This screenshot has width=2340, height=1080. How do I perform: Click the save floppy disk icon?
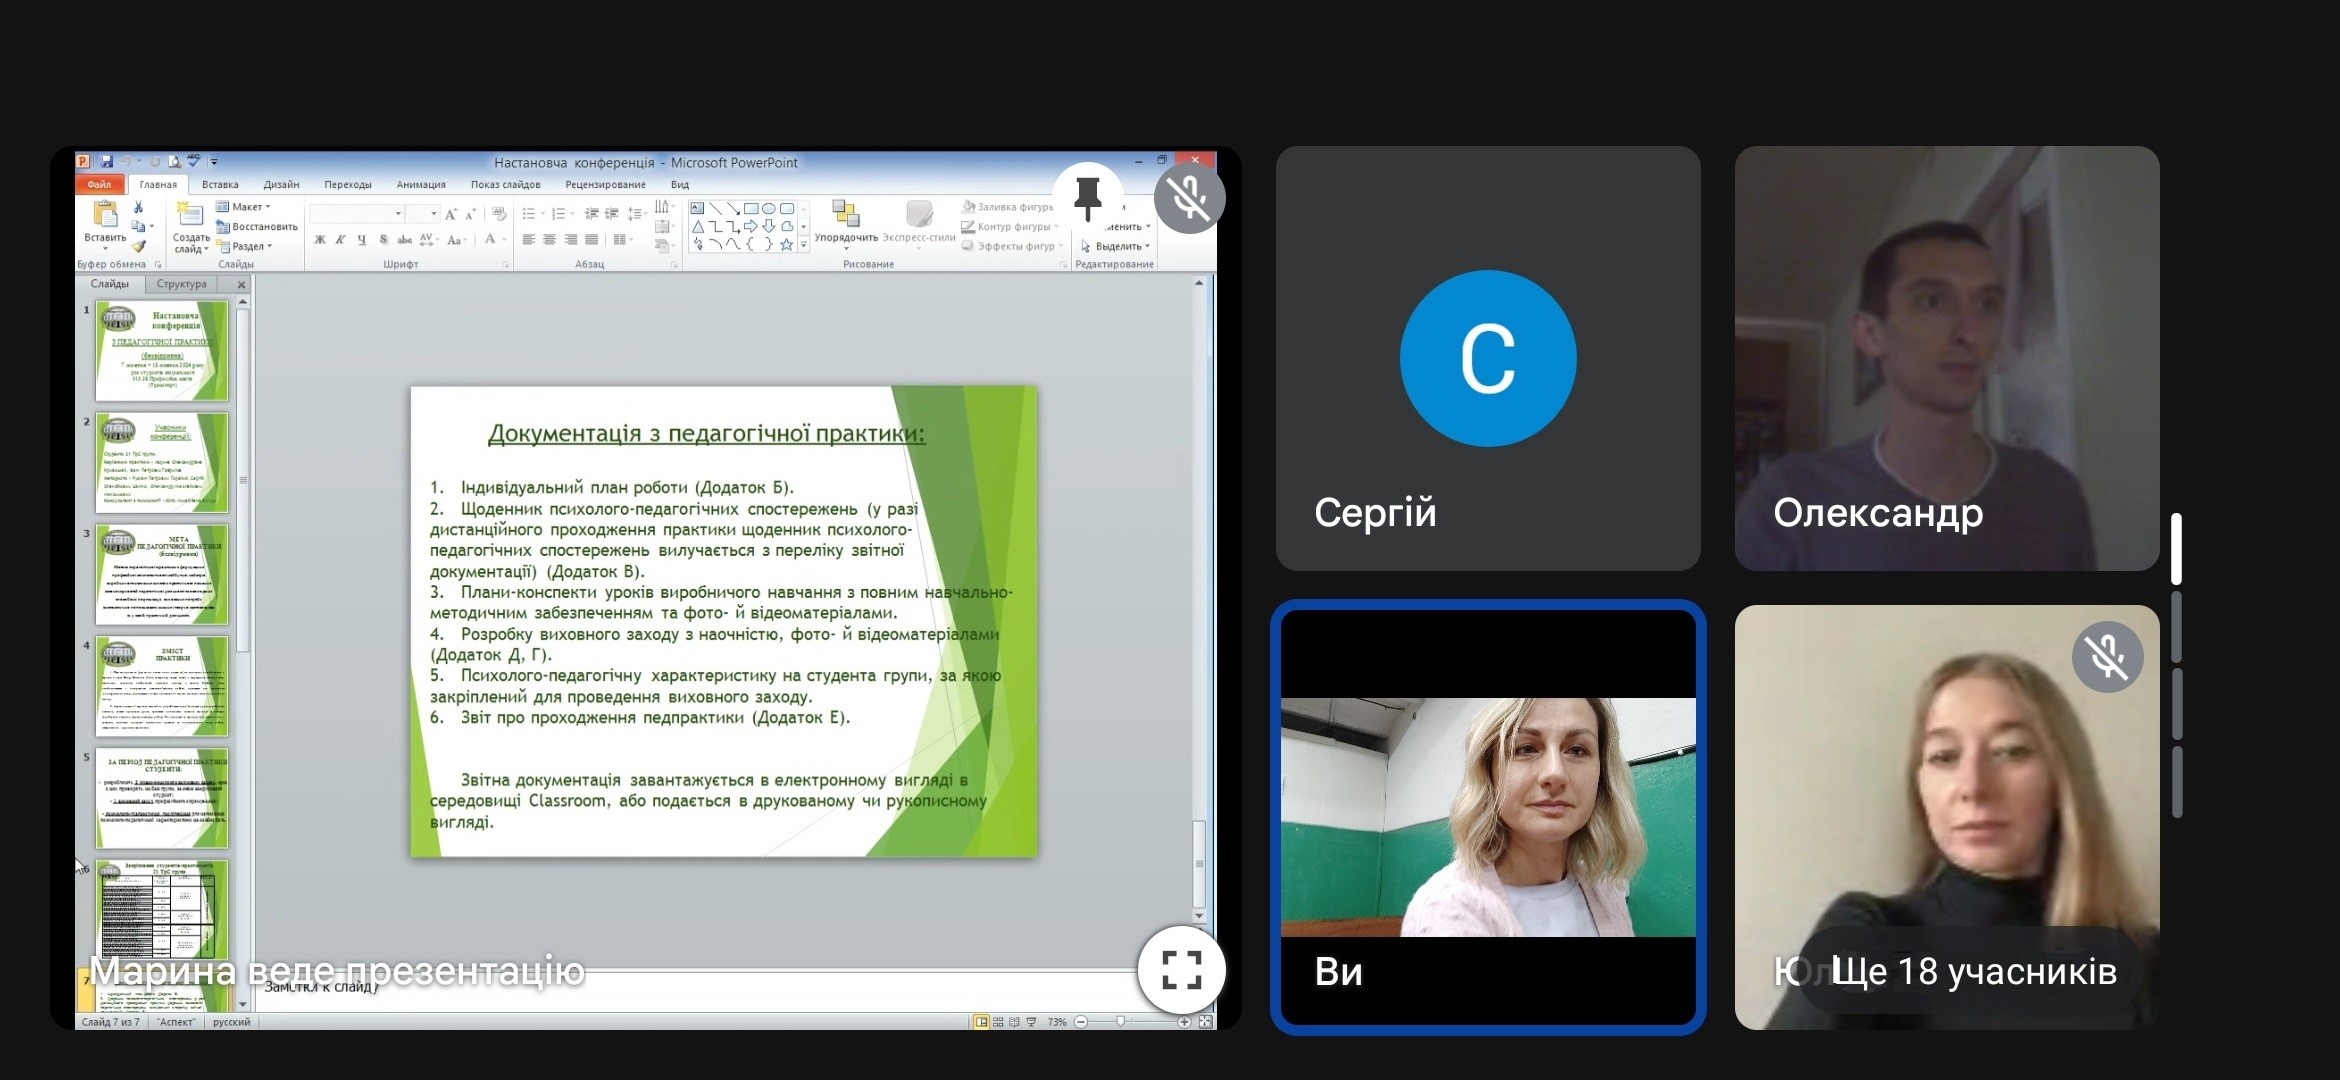click(107, 161)
